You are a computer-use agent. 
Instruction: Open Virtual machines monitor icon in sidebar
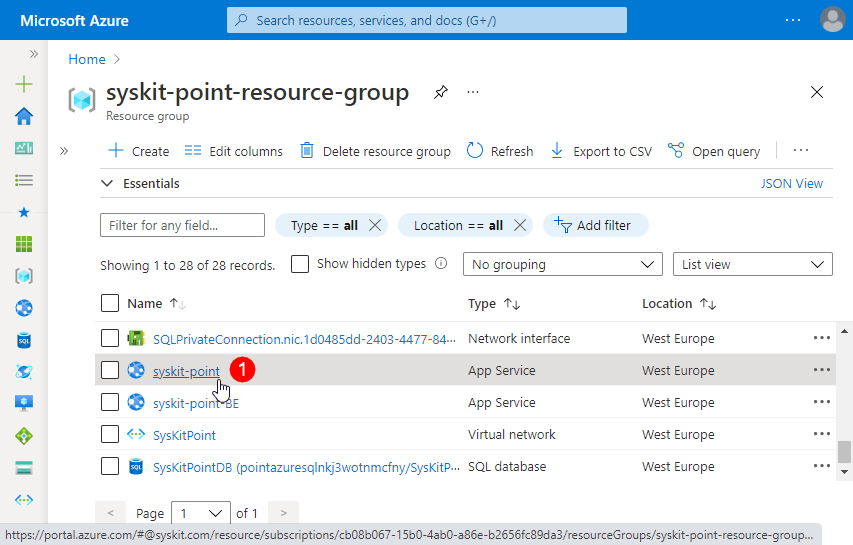24,404
